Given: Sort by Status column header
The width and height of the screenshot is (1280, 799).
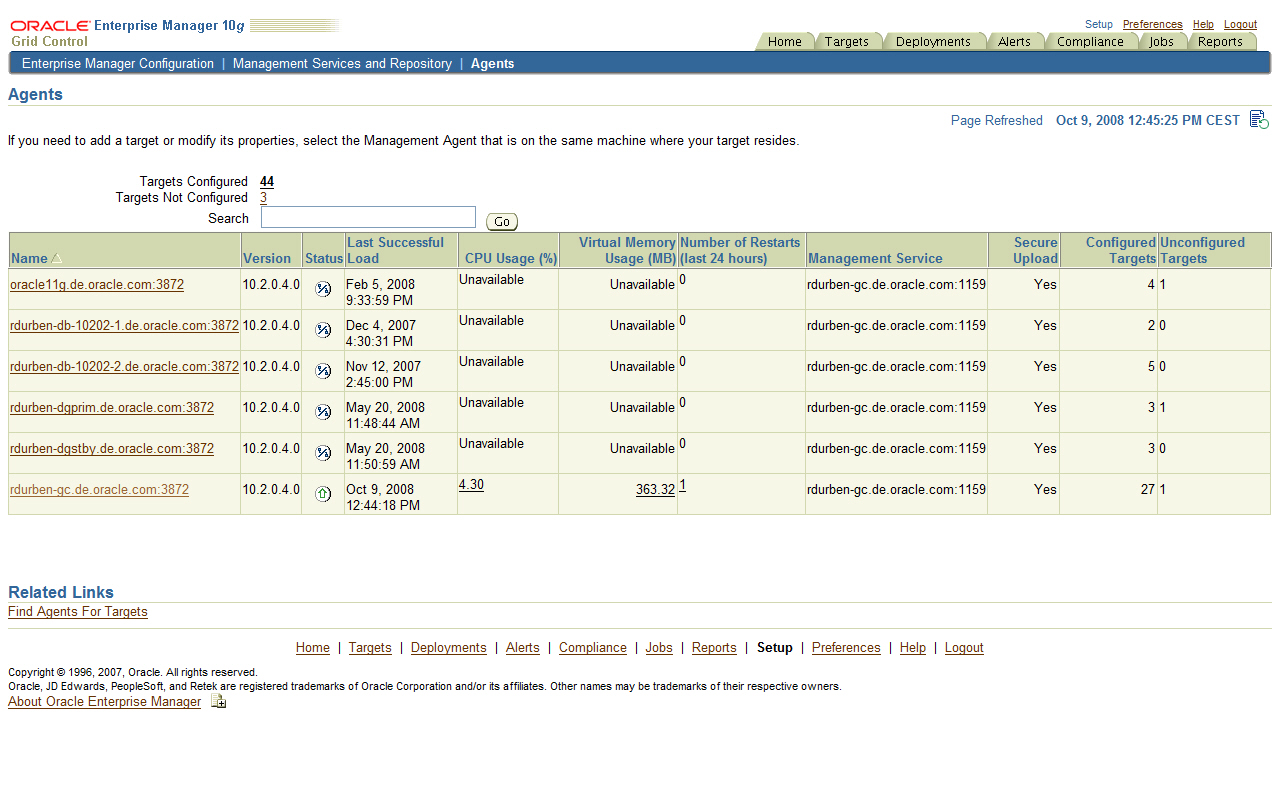Looking at the screenshot, I should click(324, 259).
